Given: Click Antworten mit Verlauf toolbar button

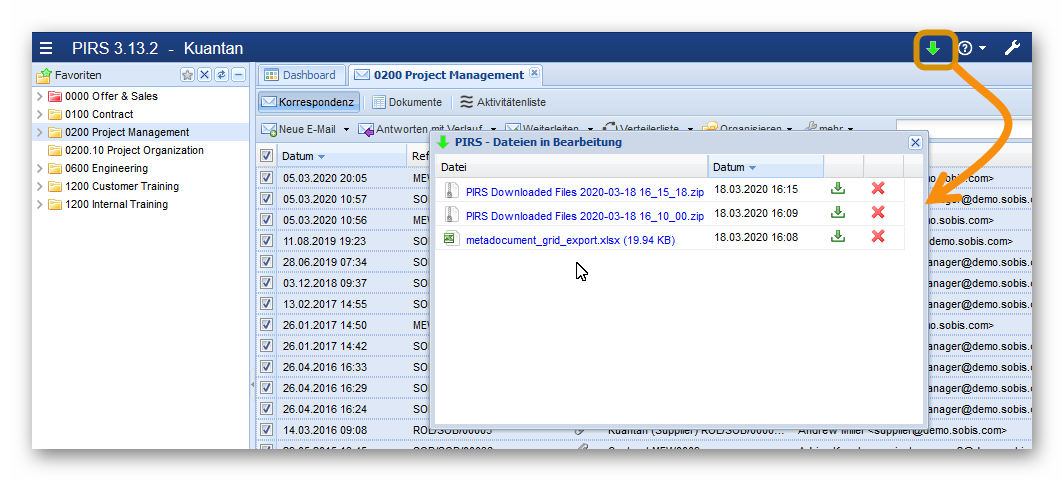Looking at the screenshot, I should coord(421,129).
